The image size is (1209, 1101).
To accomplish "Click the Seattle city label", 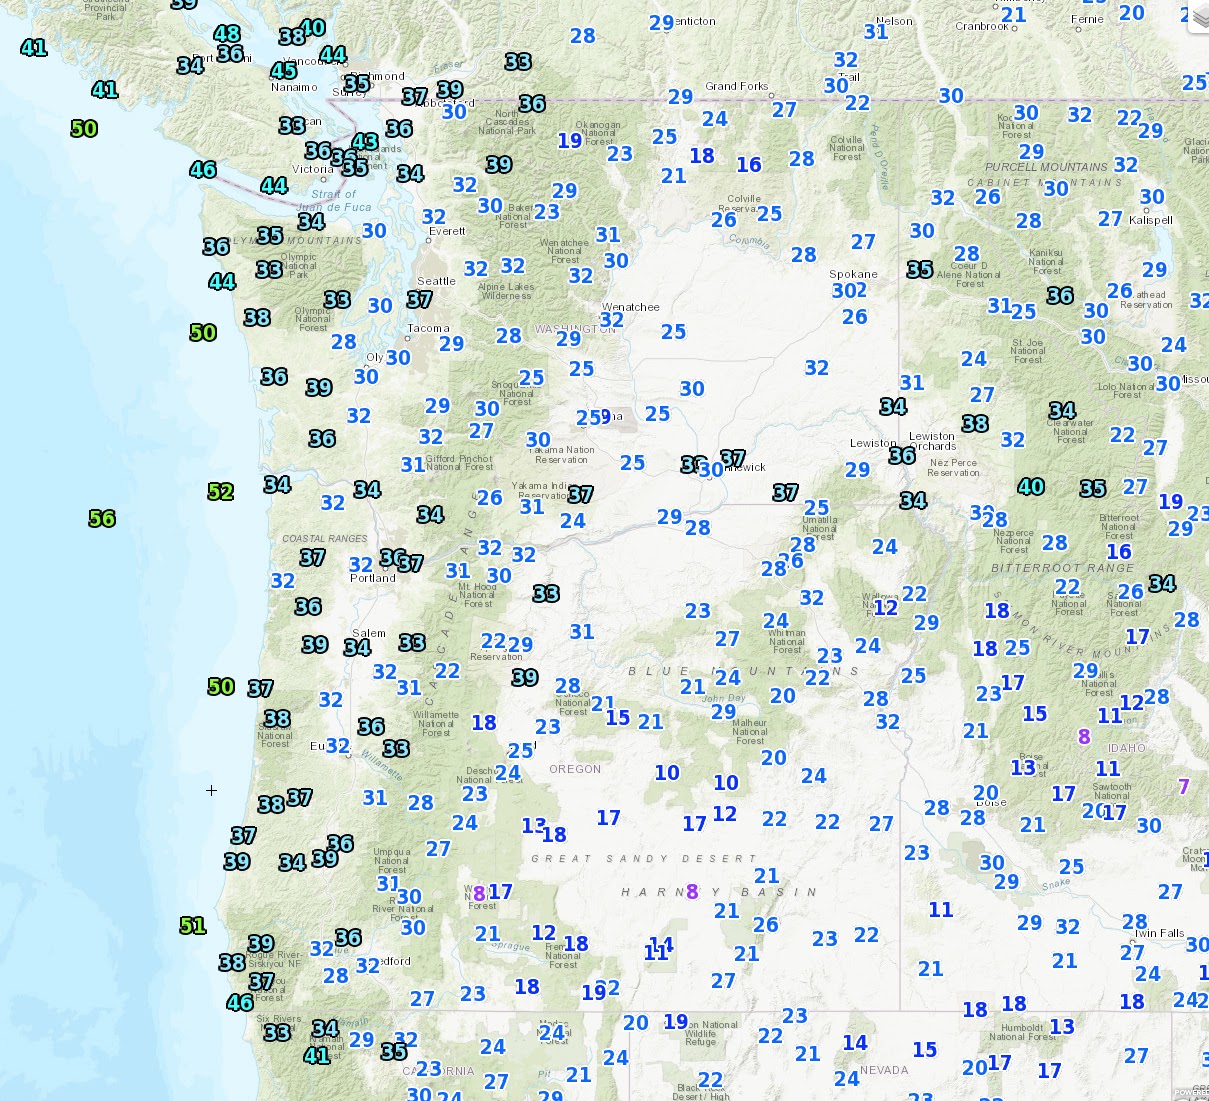I will click(436, 281).
